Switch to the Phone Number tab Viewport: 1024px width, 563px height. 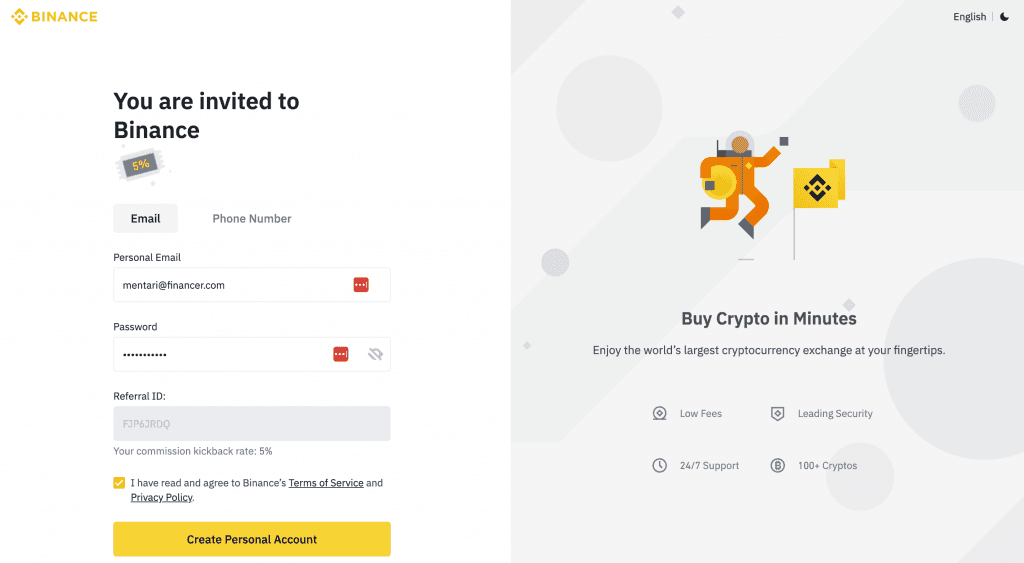(x=252, y=218)
